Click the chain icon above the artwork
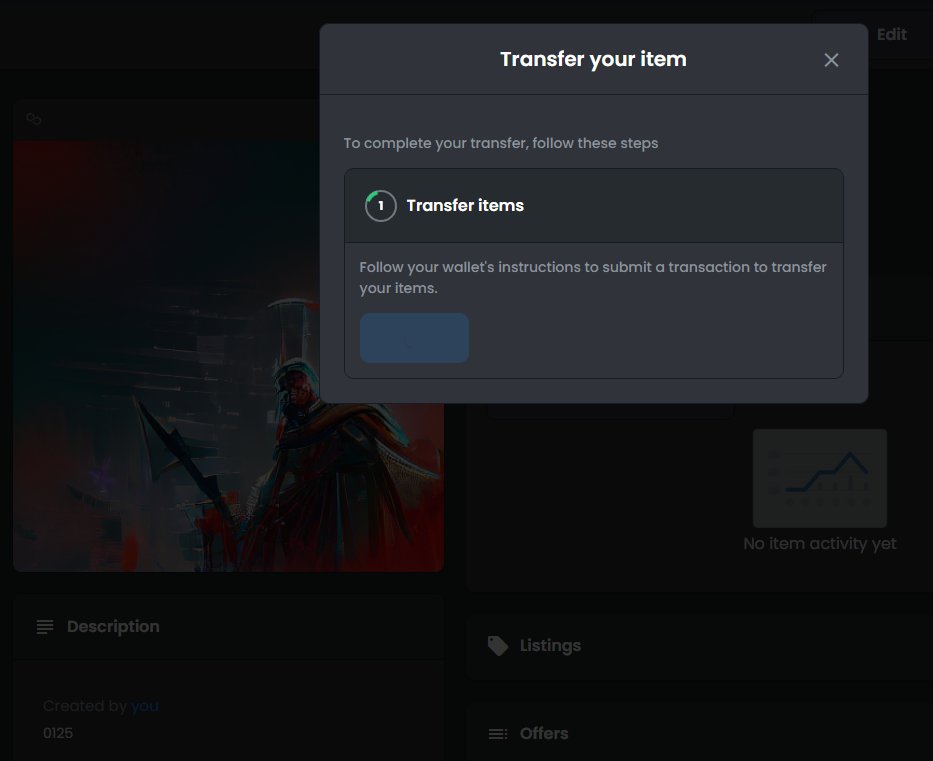The image size is (933, 761). pos(34,119)
